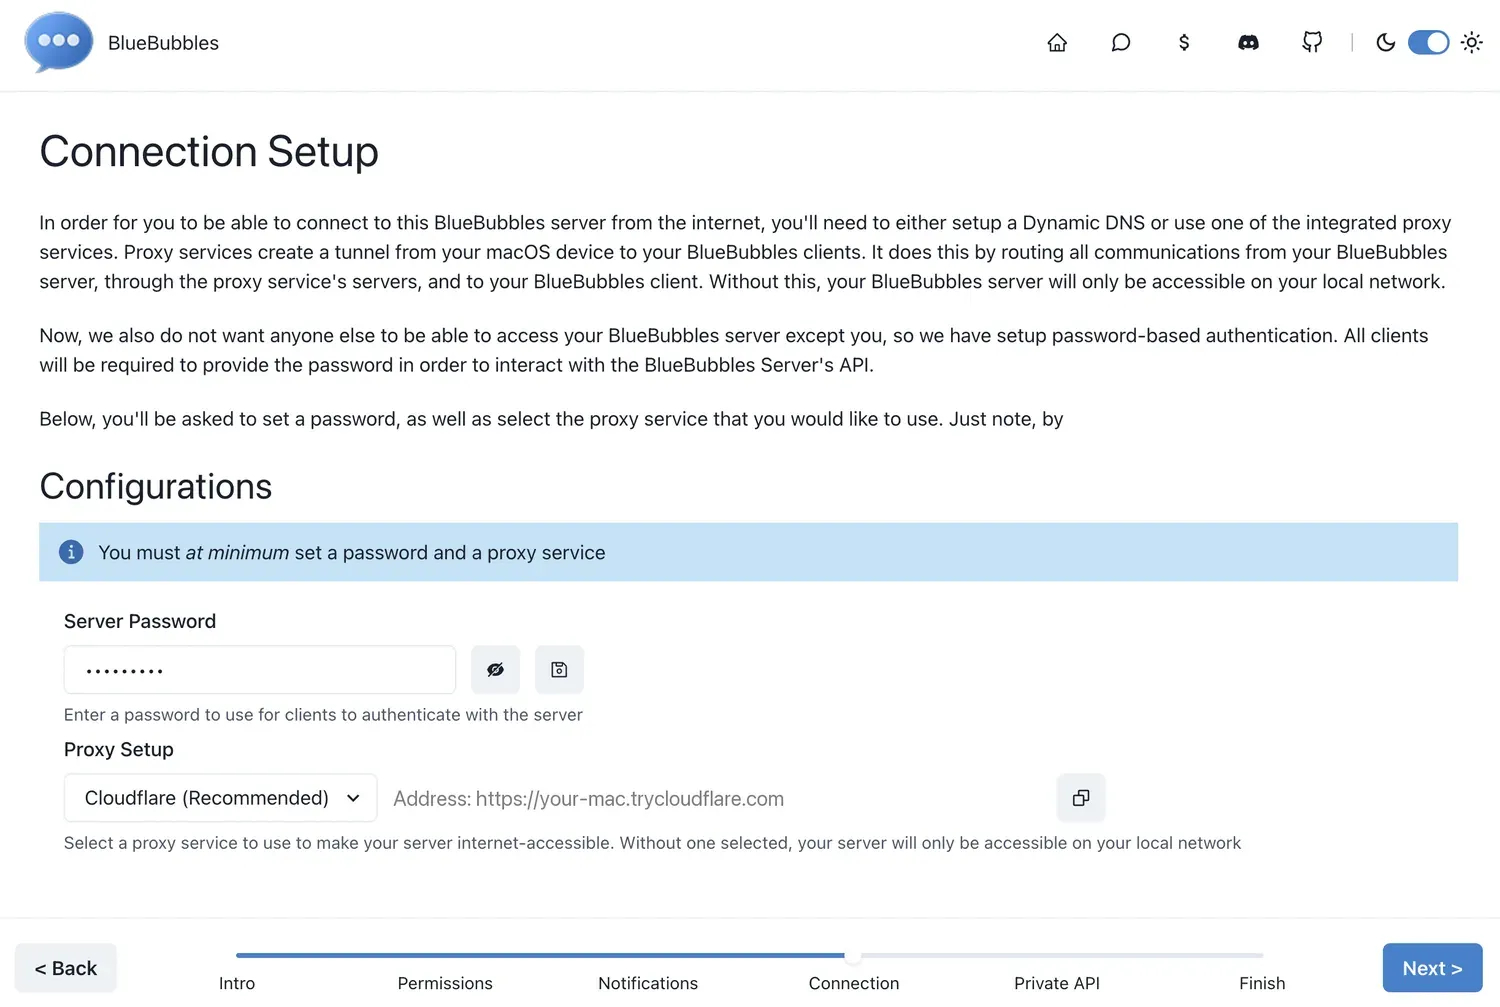Click the info icon in the alert

(x=71, y=552)
